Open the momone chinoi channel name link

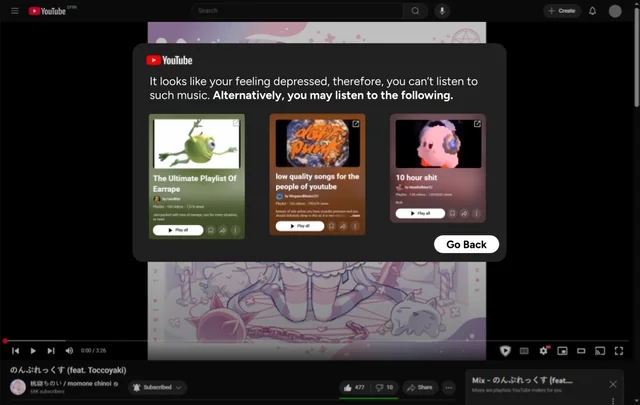point(71,383)
